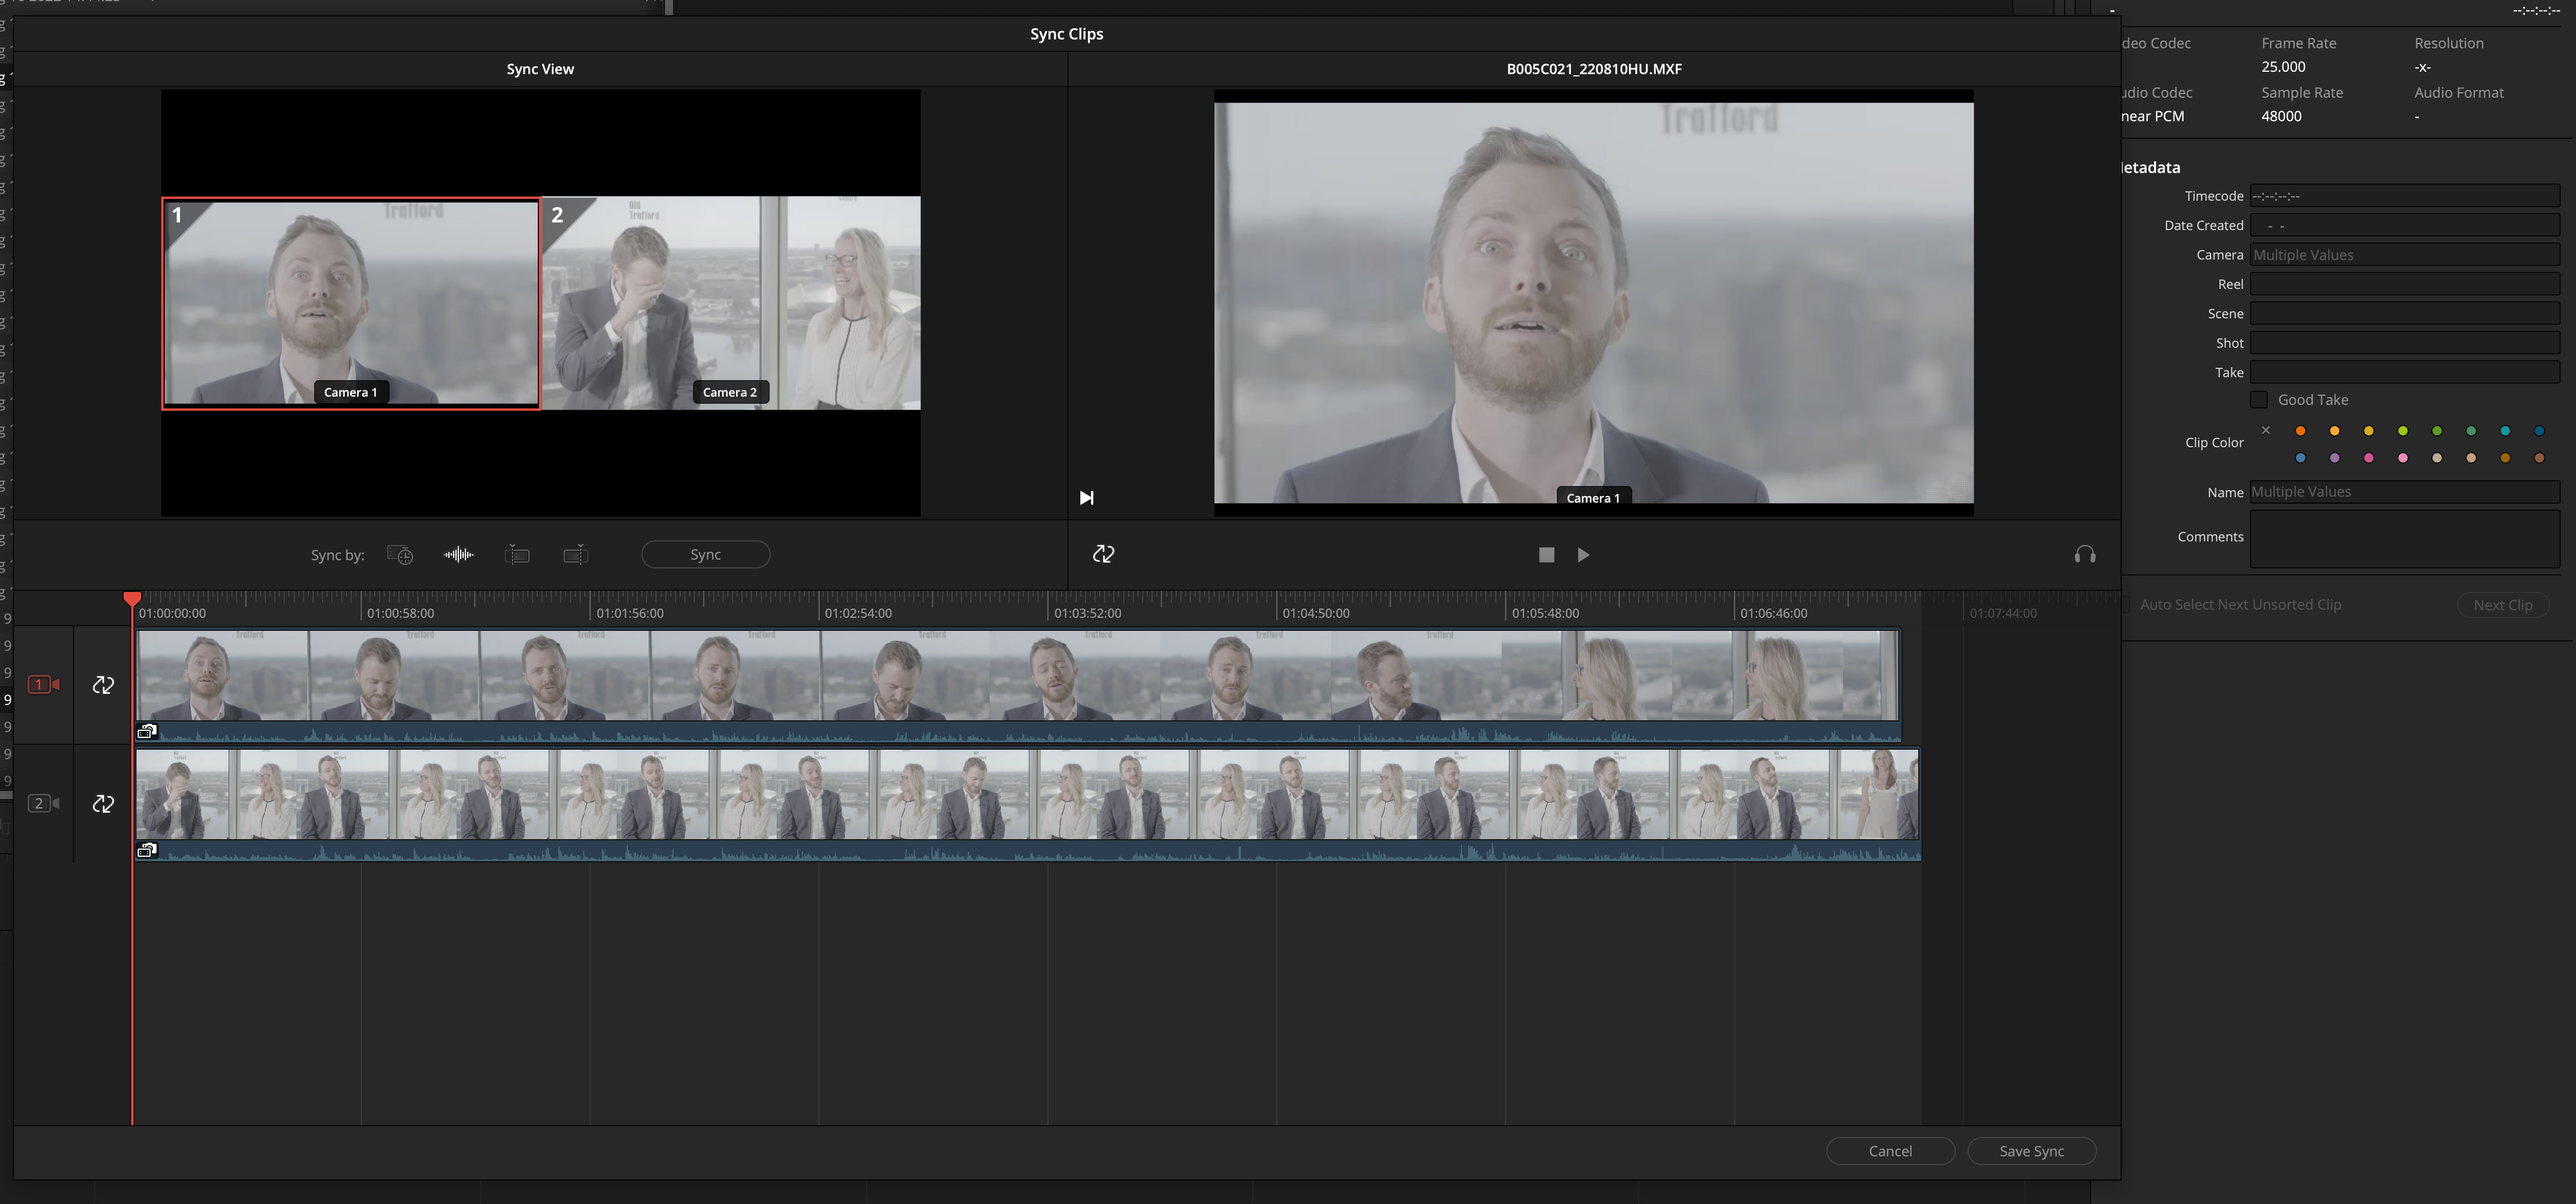This screenshot has width=2576, height=1204.
Task: Choose the brown clip color swatch
Action: 2539,458
